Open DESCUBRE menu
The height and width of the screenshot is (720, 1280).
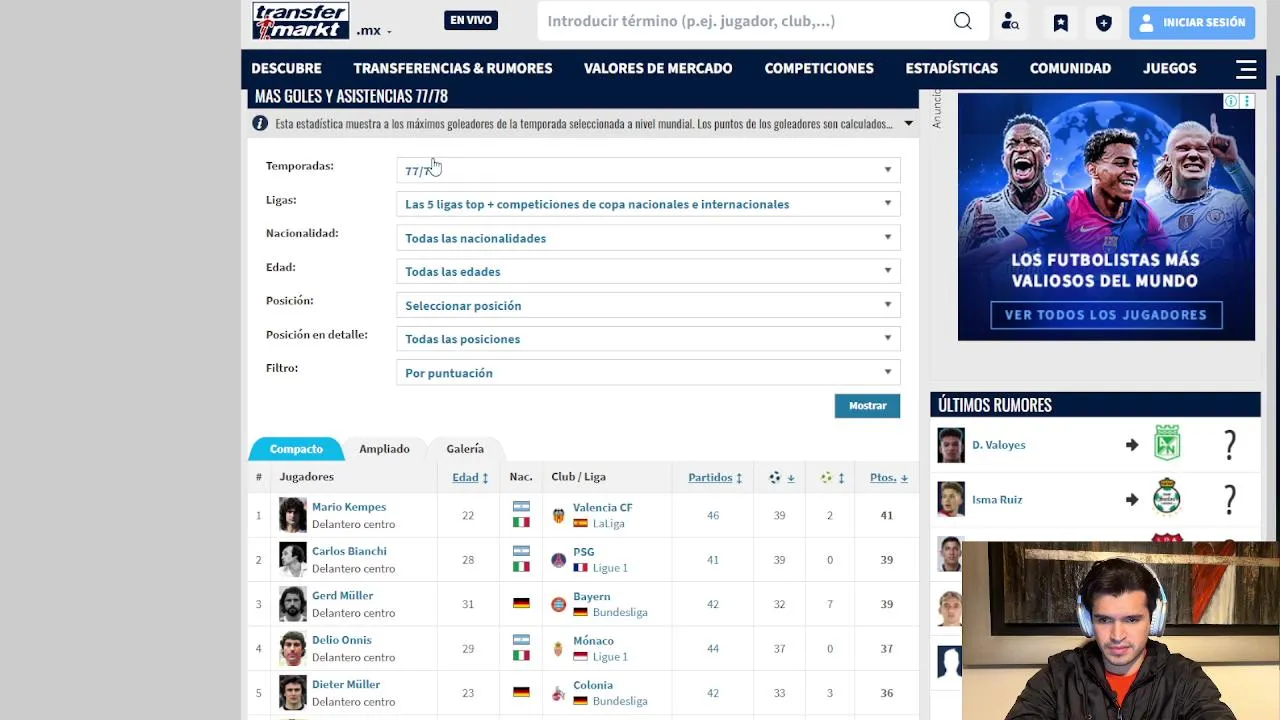286,68
